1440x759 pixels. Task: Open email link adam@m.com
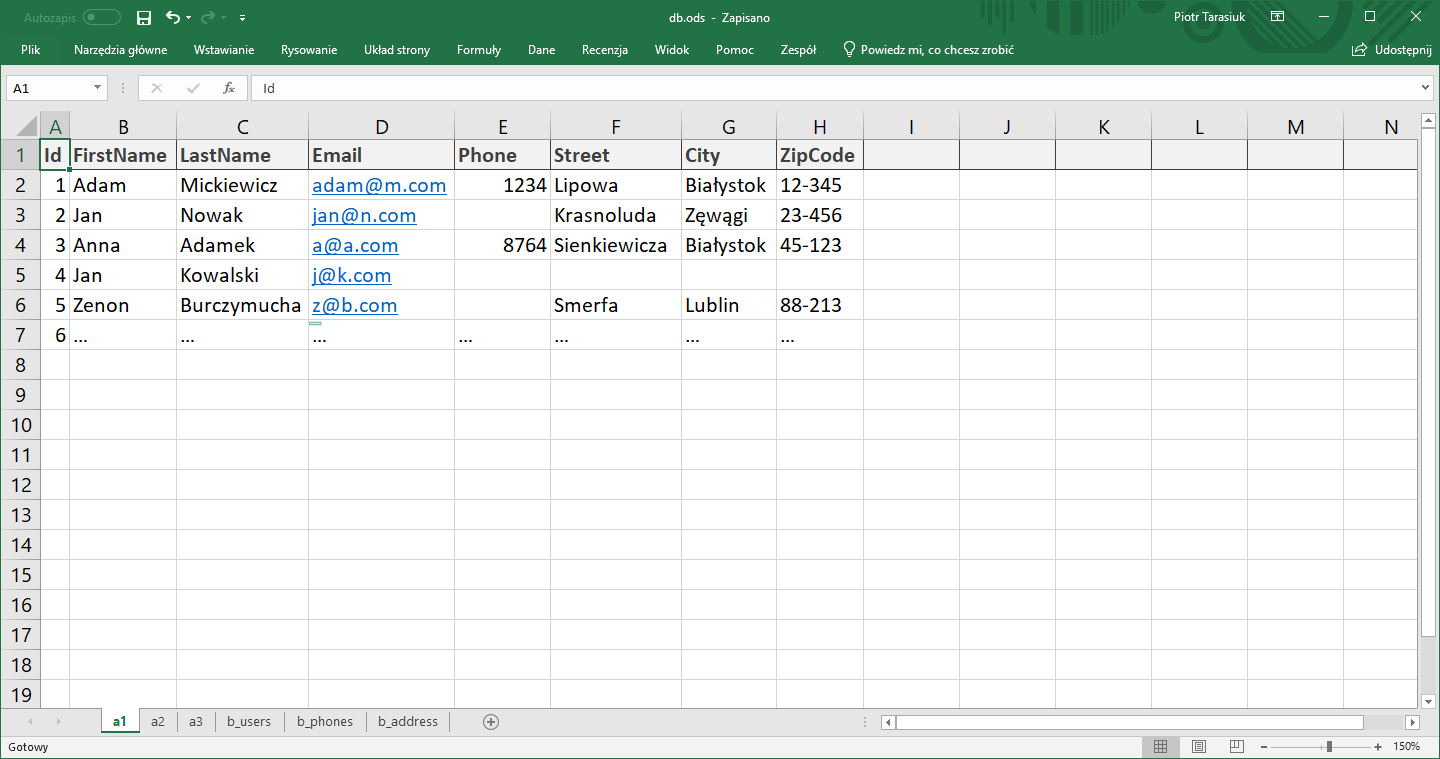379,185
